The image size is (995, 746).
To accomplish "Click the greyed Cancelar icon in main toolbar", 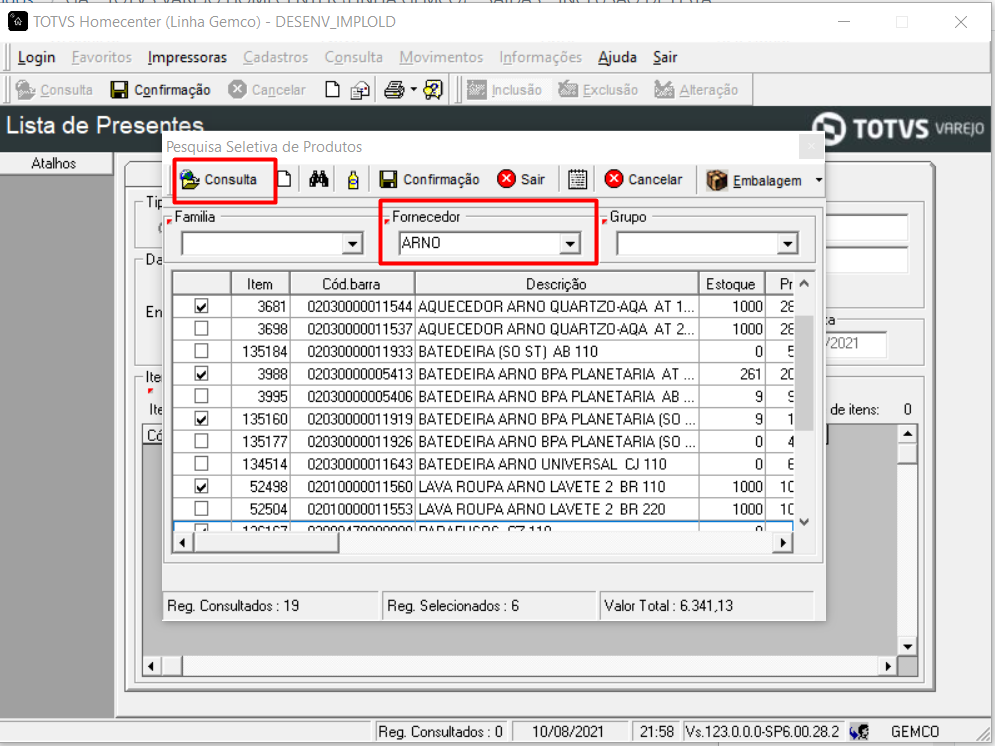I will point(237,89).
